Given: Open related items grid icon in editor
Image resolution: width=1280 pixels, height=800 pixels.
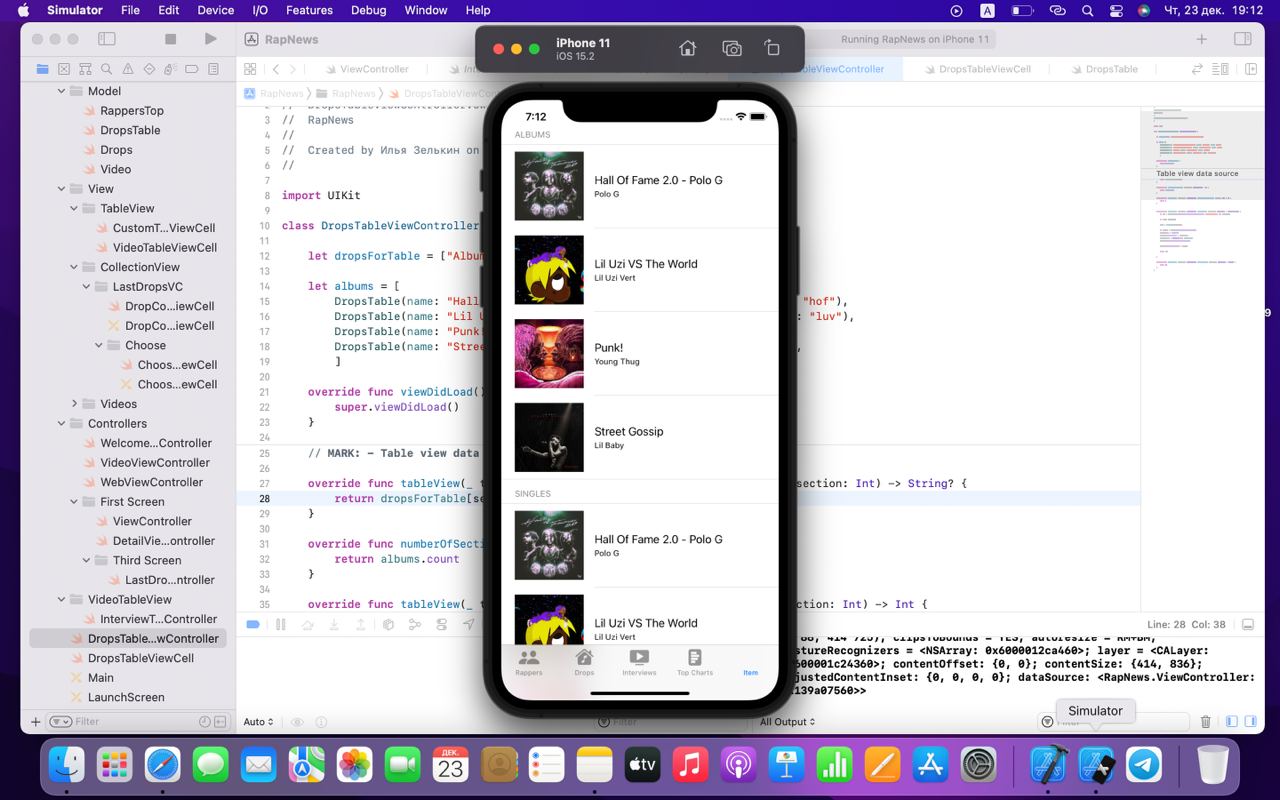Looking at the screenshot, I should point(250,69).
